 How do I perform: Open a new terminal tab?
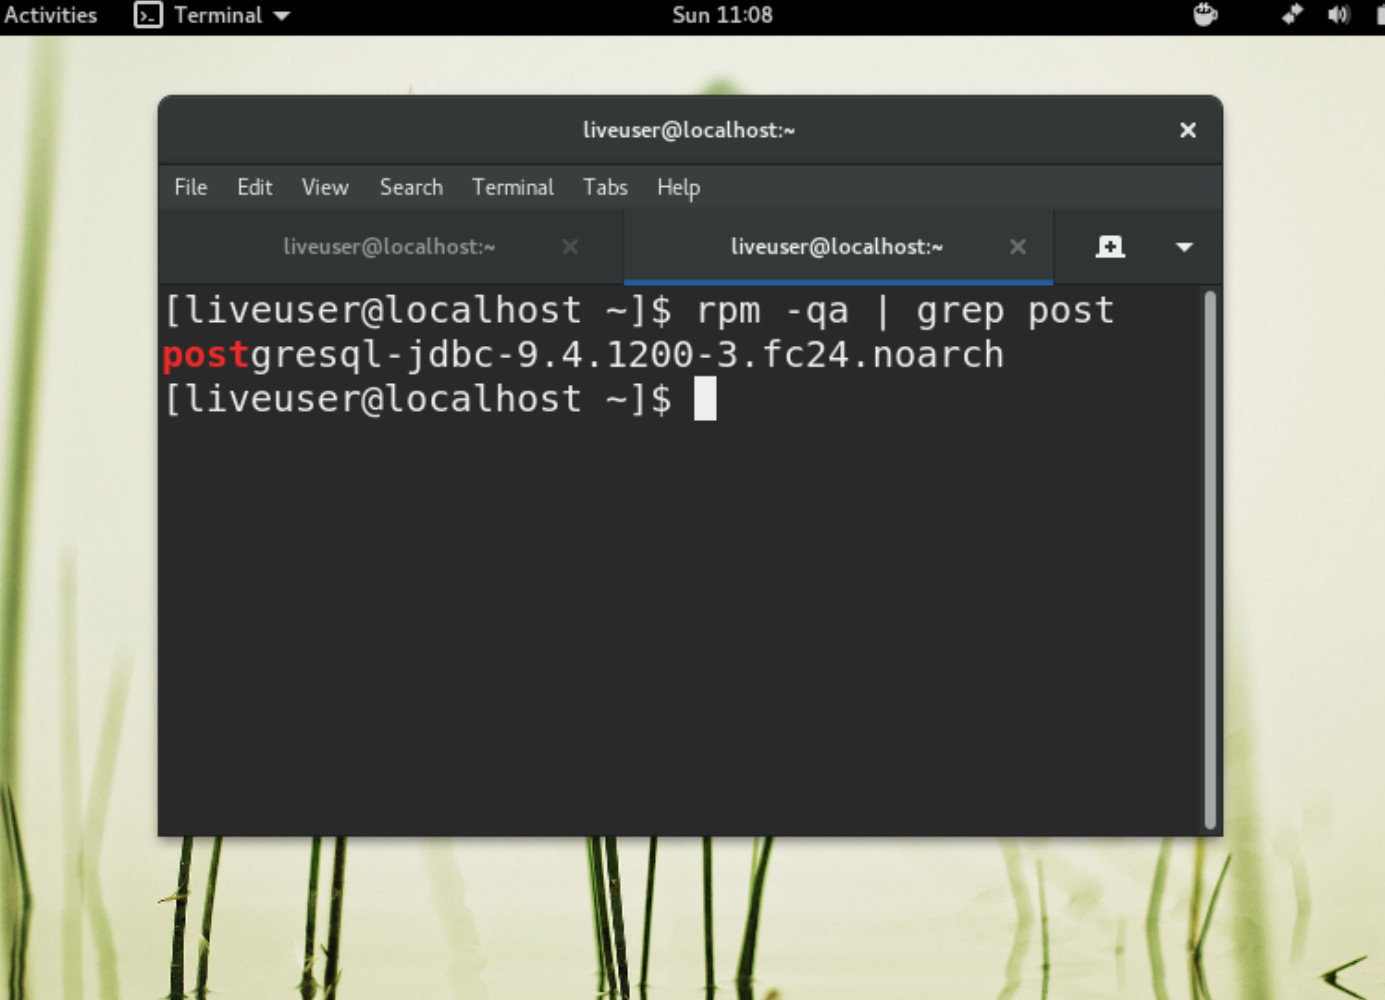(1110, 246)
